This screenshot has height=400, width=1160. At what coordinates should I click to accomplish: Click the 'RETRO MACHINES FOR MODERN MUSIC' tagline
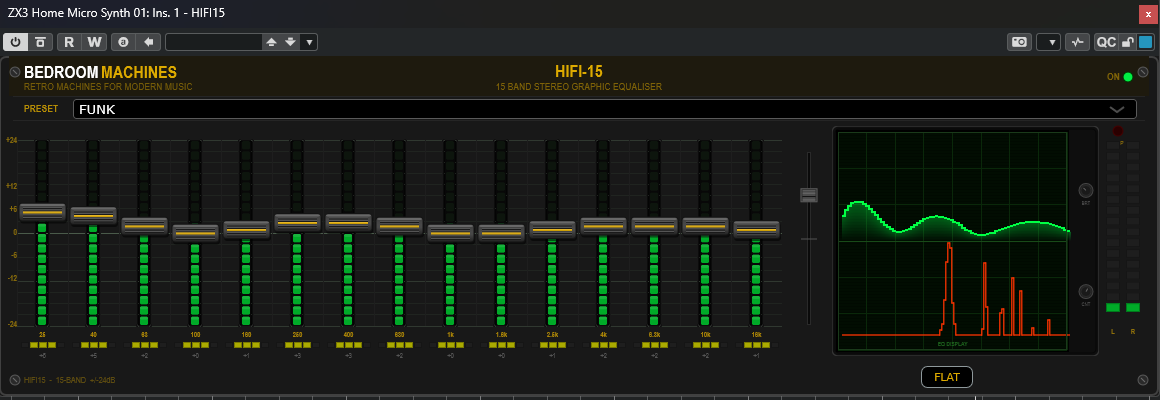point(108,87)
